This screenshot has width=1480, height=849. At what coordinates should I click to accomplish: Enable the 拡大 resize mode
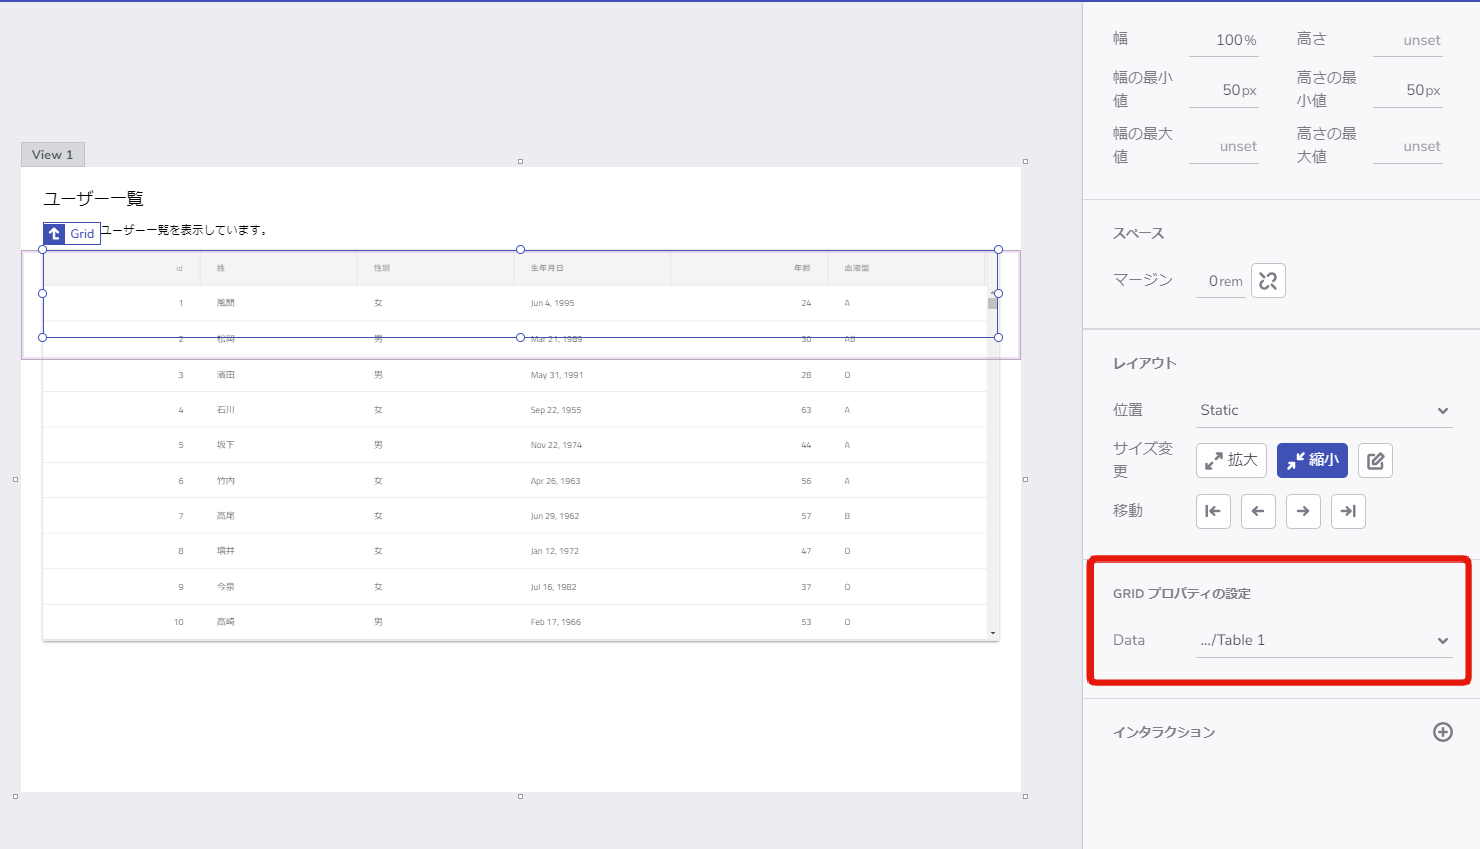[x=1231, y=460]
